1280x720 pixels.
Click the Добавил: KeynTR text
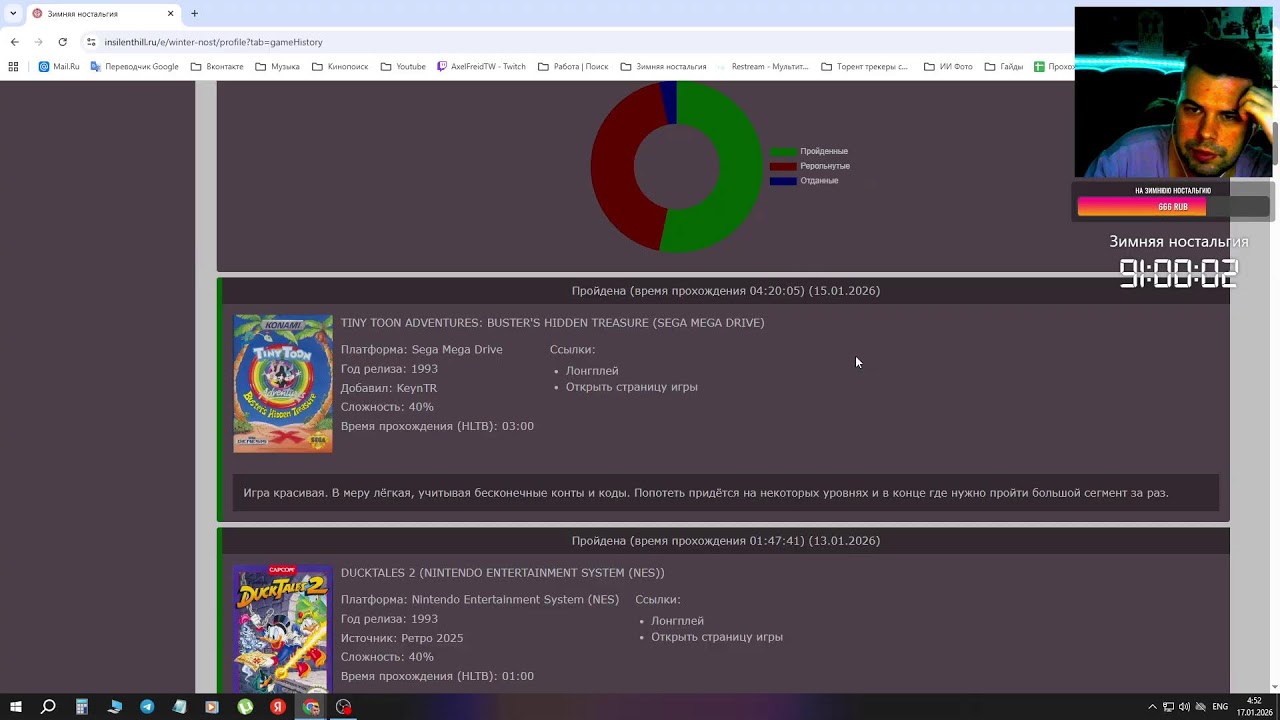tap(389, 388)
